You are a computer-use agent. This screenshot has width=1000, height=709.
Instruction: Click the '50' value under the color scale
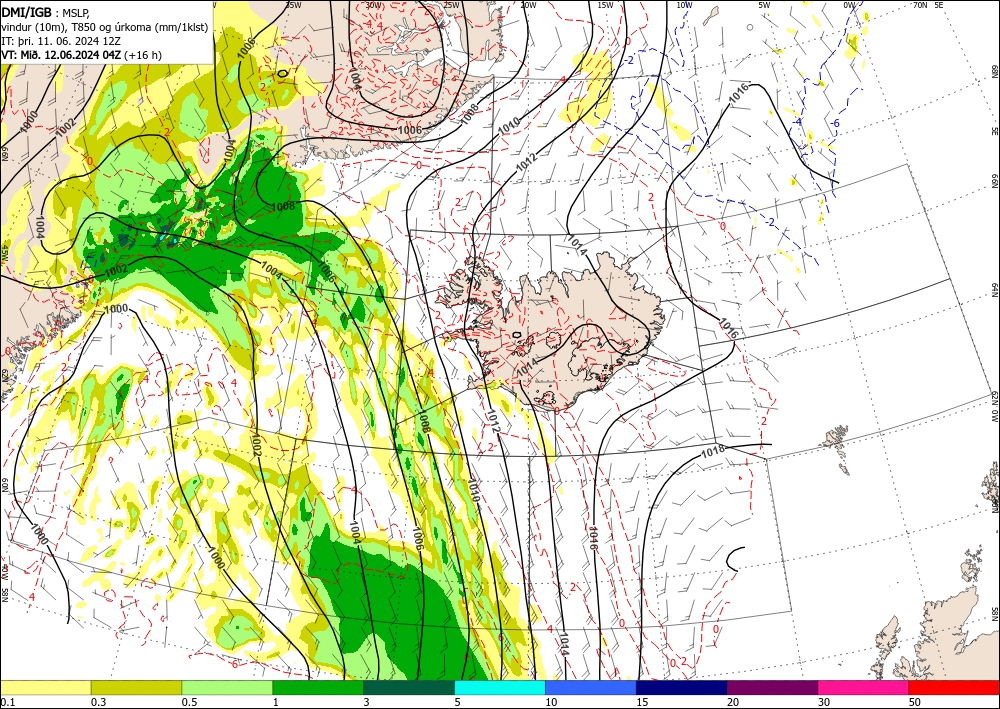coord(915,702)
